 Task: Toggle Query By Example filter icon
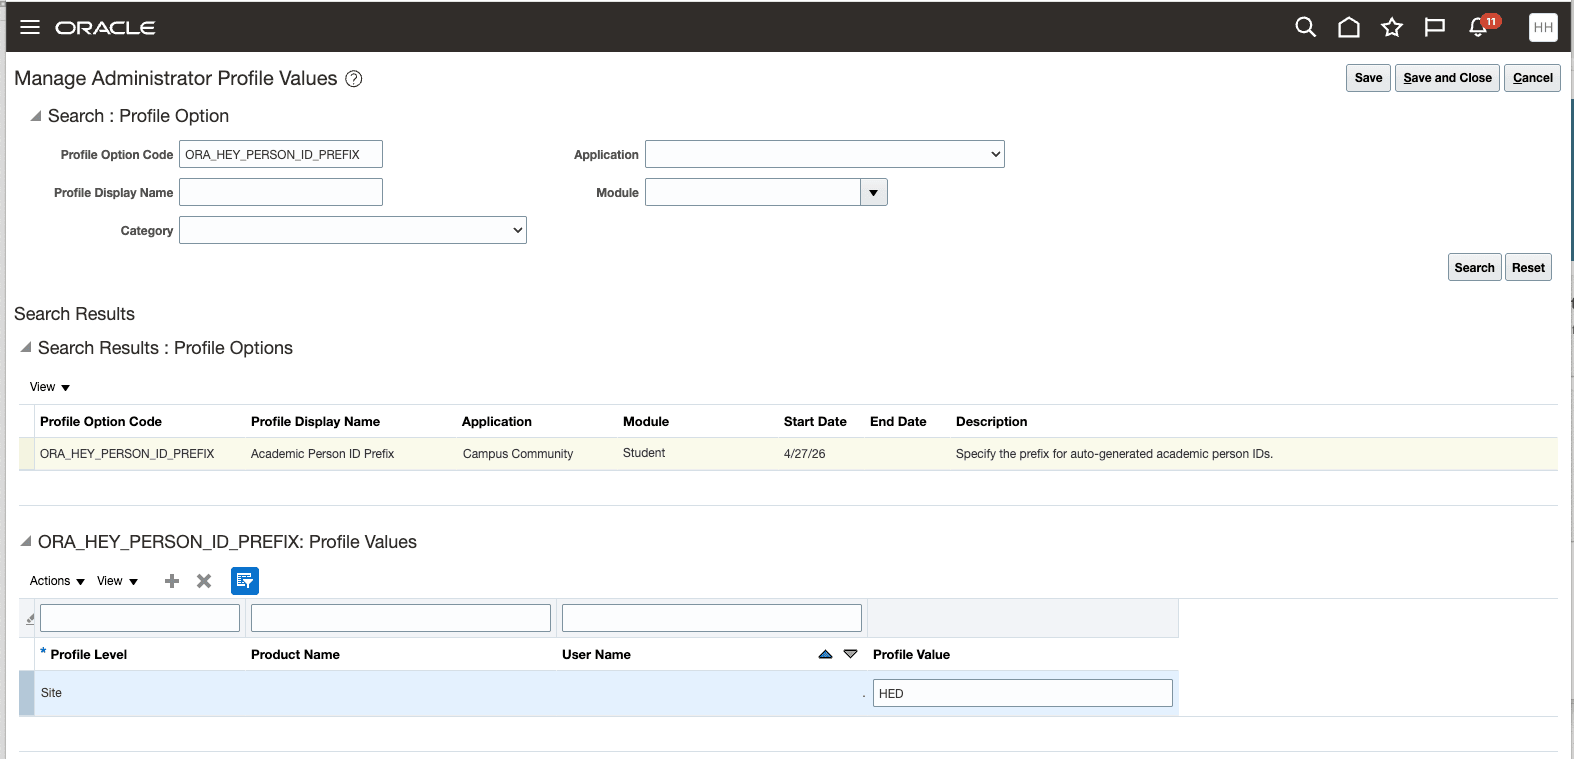245,581
